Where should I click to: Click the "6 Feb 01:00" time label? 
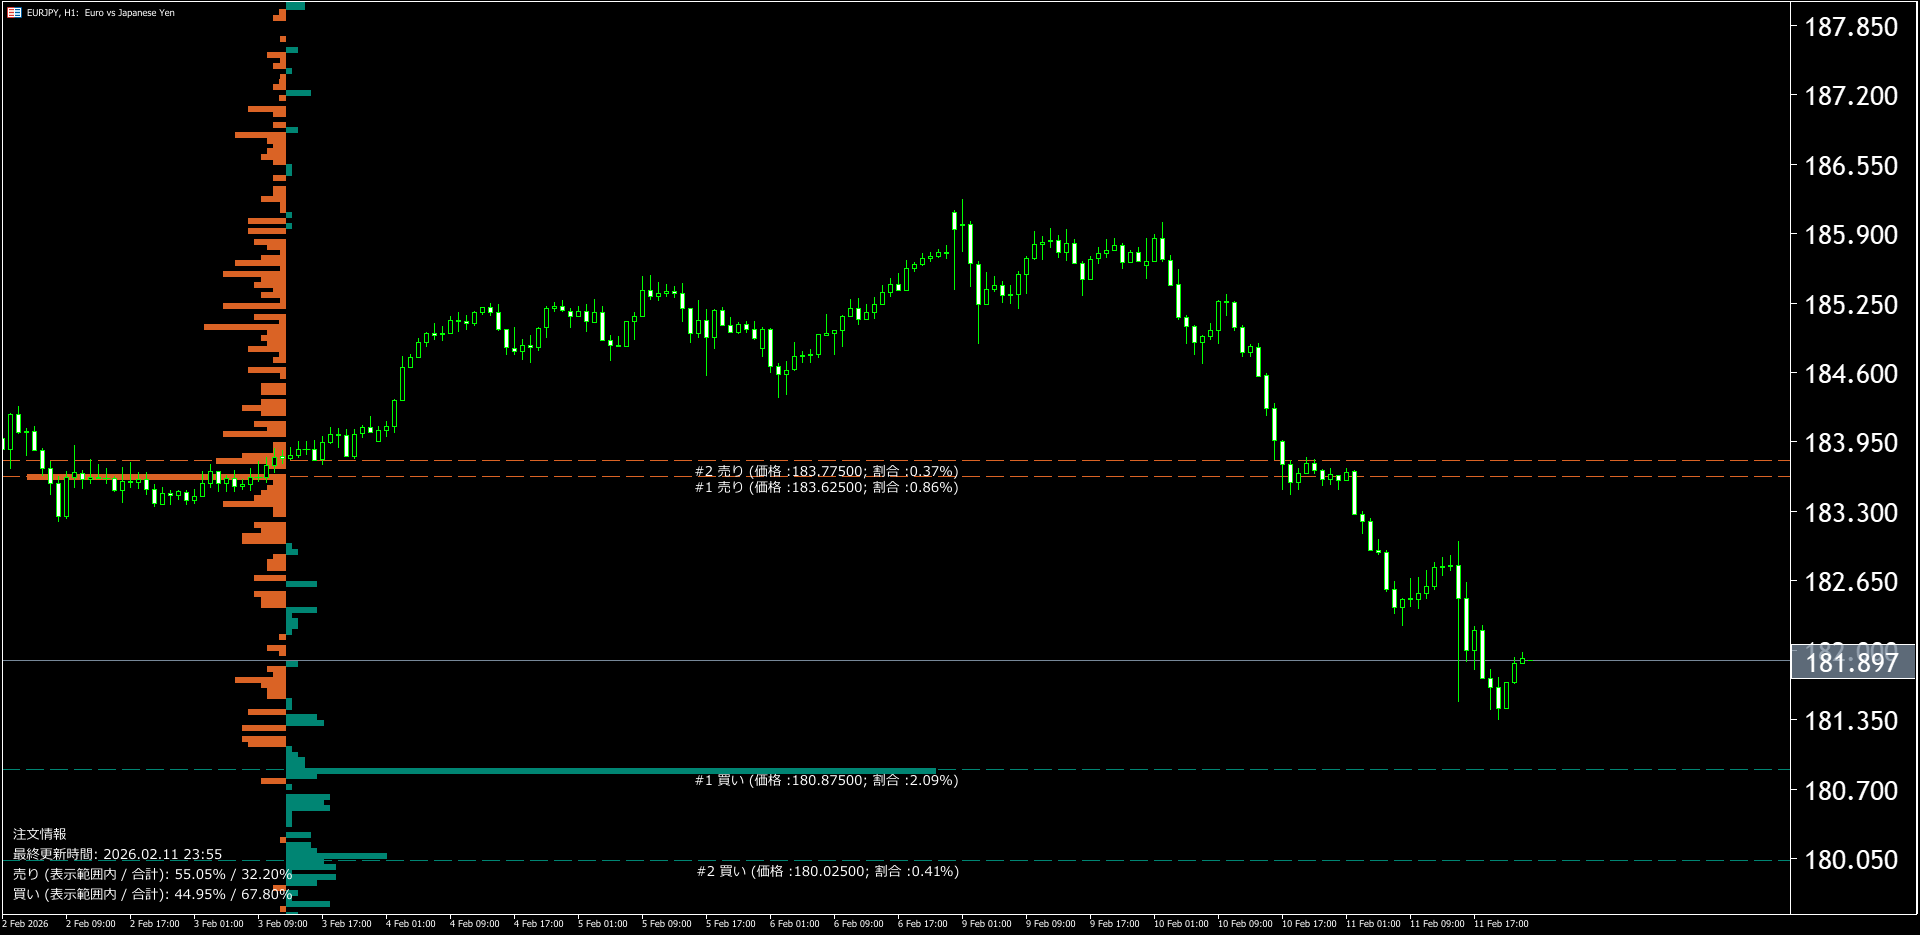click(x=794, y=924)
